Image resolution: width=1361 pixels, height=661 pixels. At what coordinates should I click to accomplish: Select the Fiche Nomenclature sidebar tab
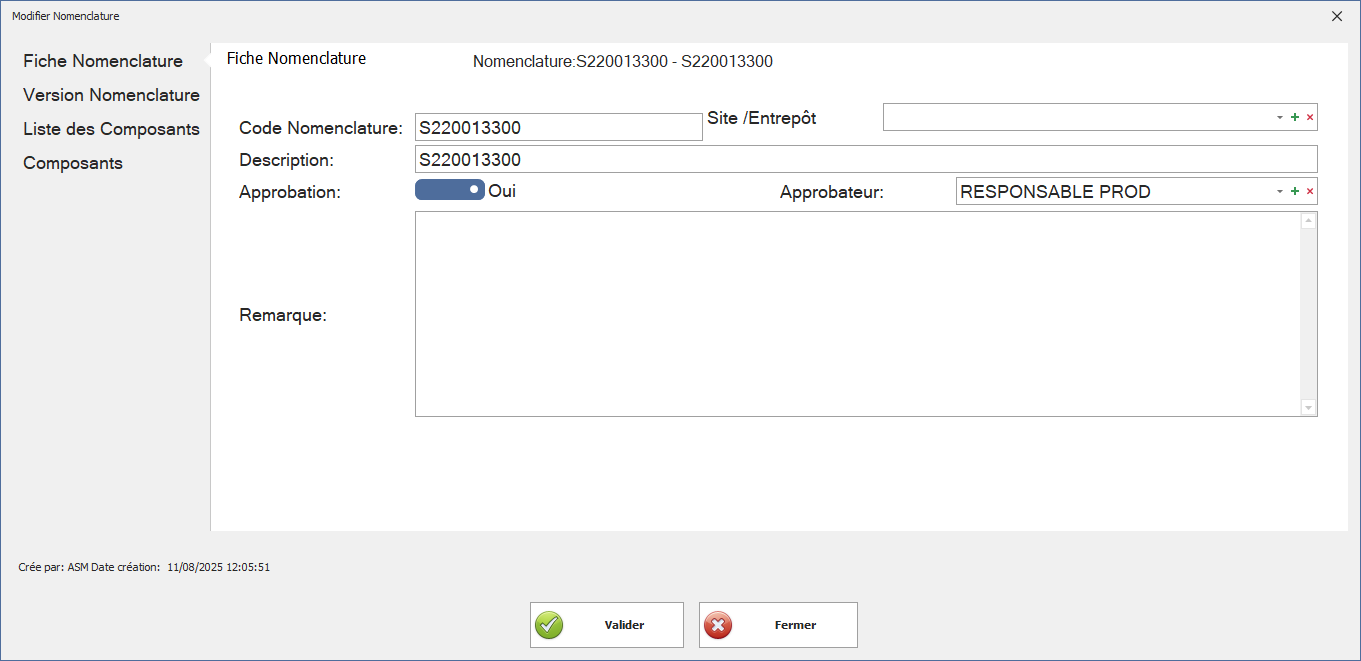tap(103, 61)
